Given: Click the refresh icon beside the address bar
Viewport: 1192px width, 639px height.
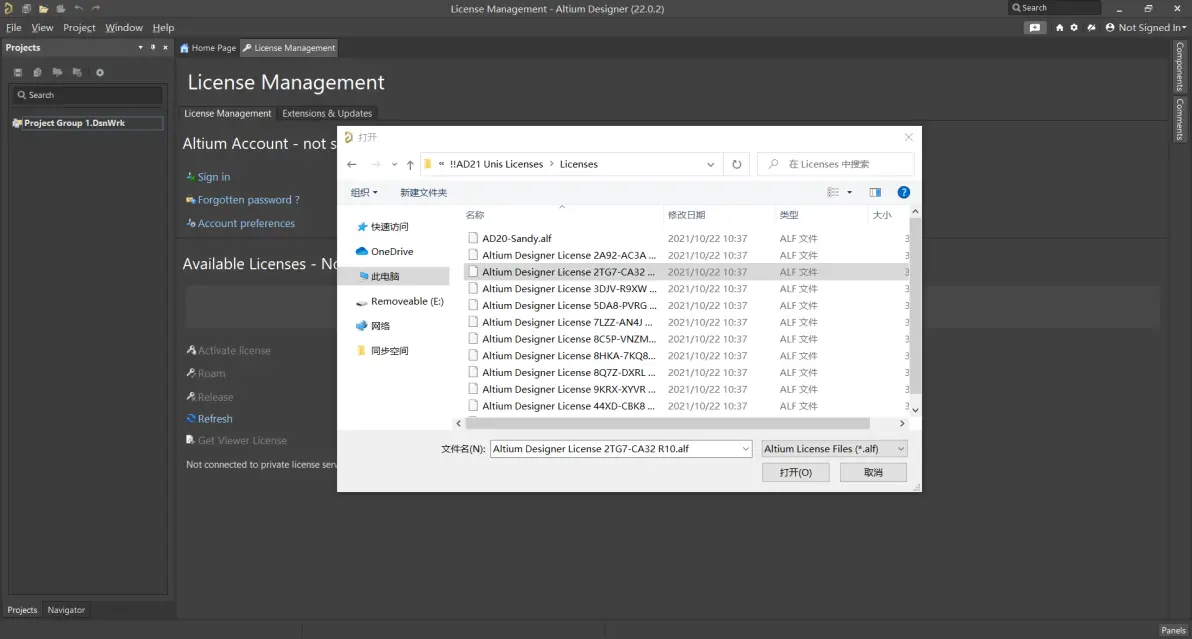Looking at the screenshot, I should [737, 164].
